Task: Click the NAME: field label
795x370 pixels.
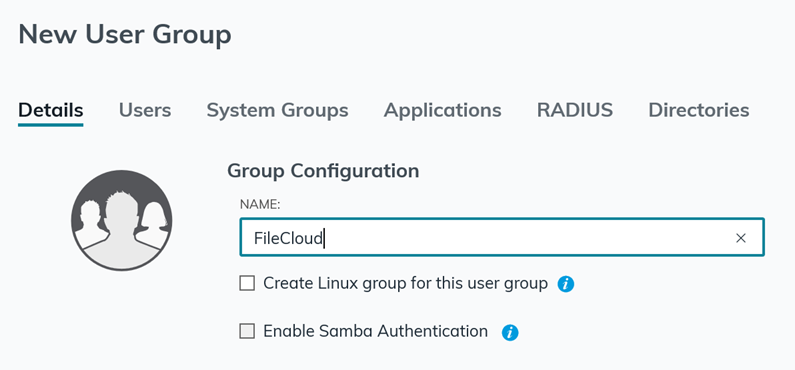Action: point(260,204)
